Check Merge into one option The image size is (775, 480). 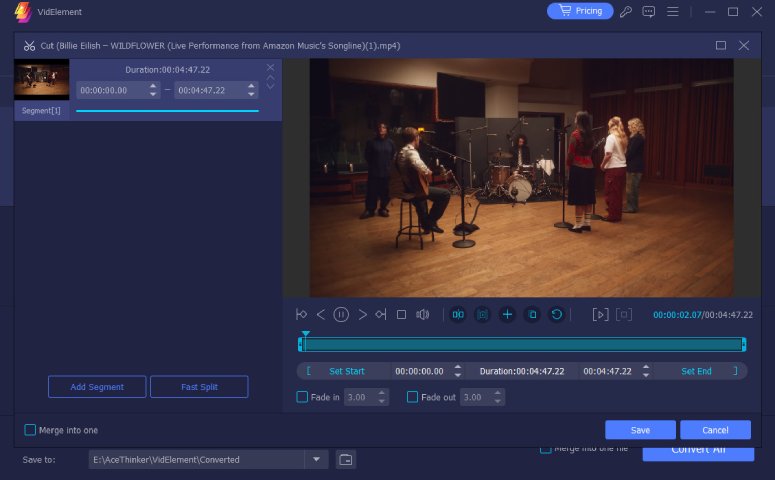30,430
